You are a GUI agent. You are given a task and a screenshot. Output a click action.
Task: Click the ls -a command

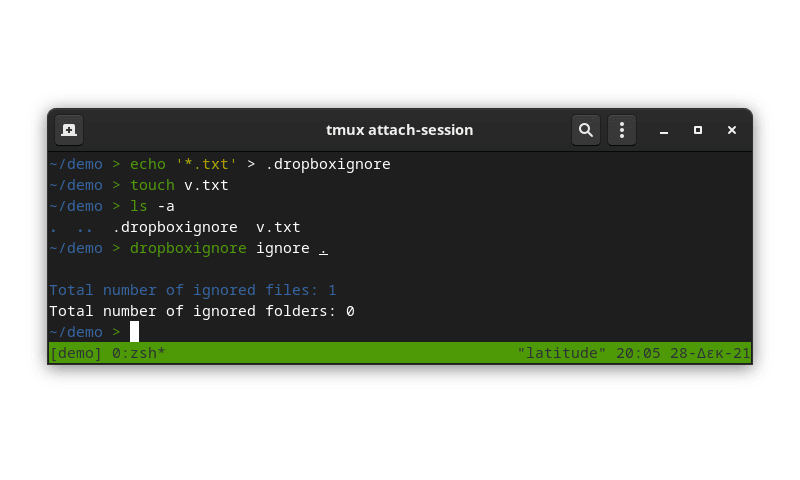[152, 206]
